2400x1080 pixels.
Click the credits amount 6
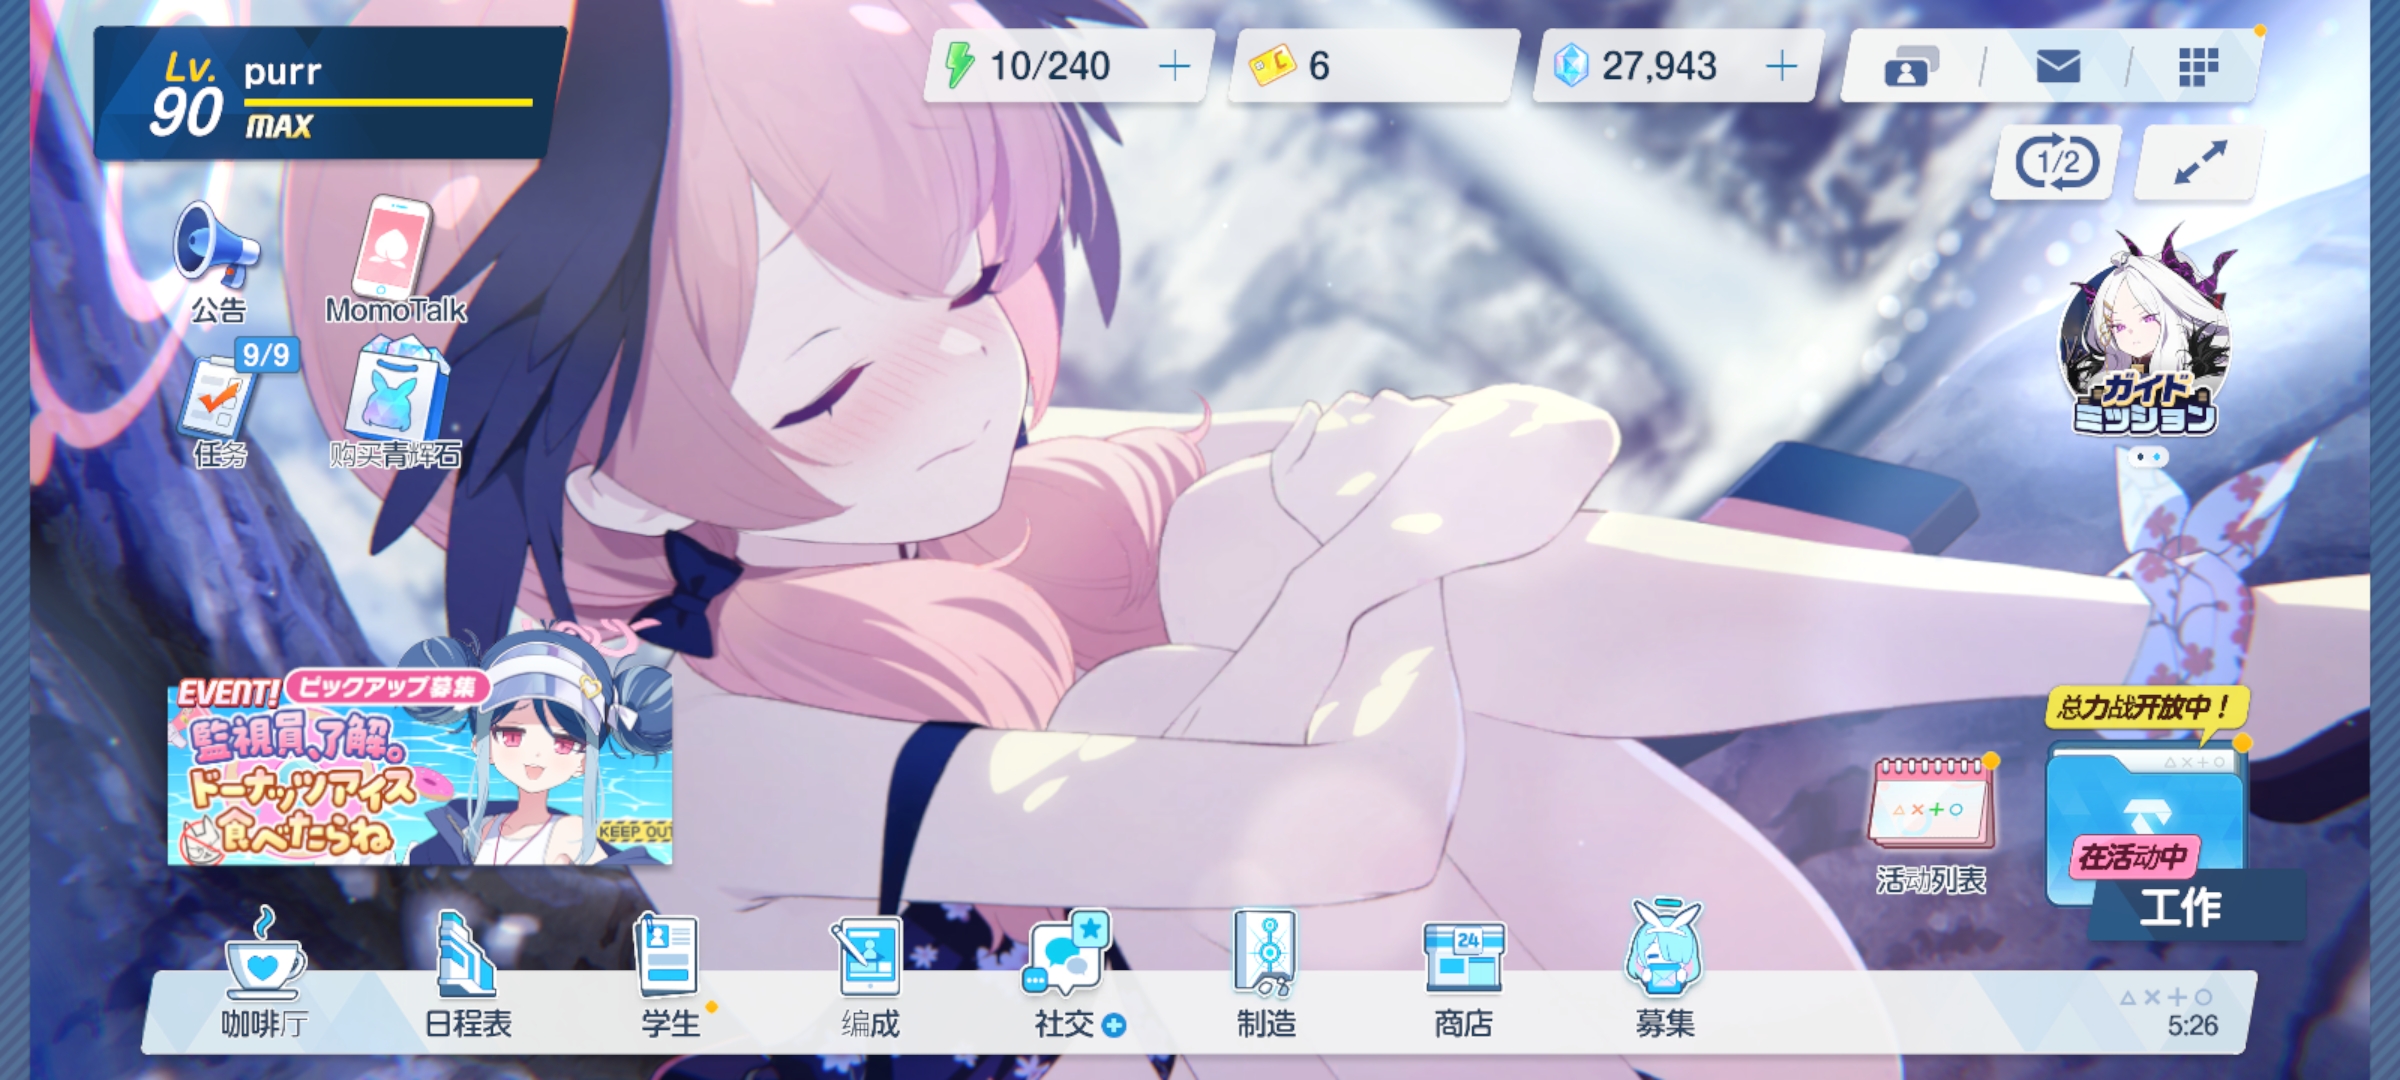click(1319, 67)
